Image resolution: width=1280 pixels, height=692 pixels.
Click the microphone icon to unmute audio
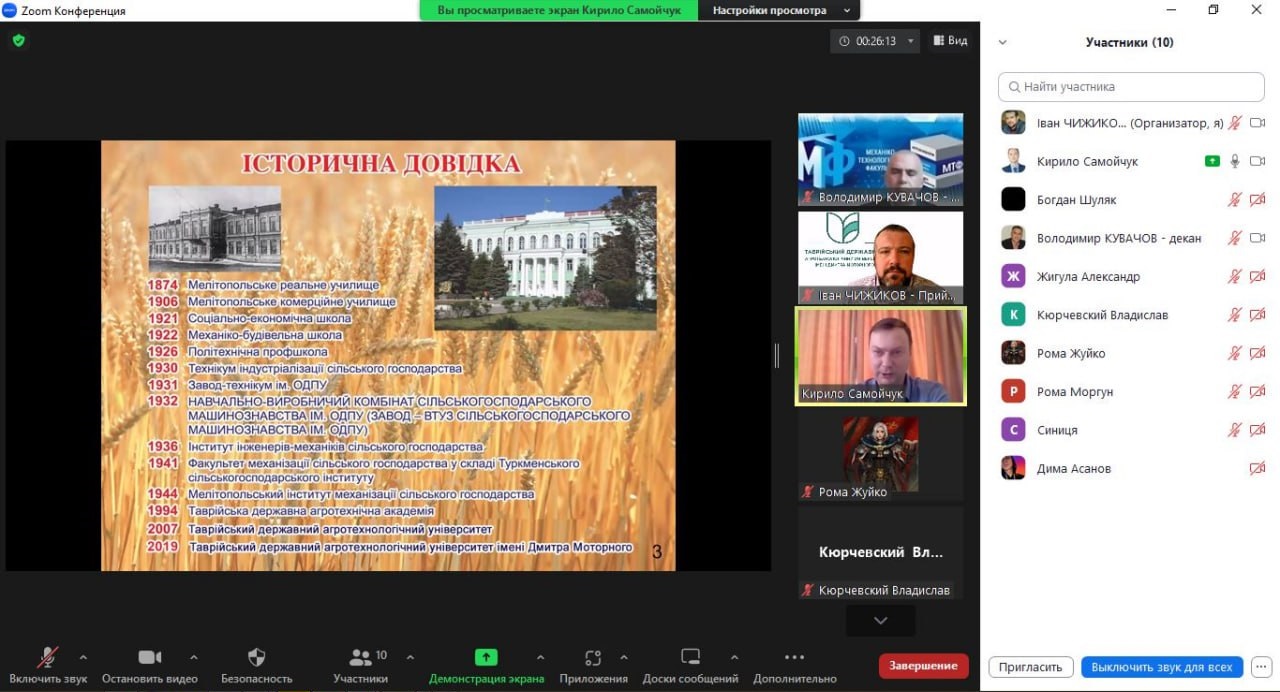(x=47, y=657)
